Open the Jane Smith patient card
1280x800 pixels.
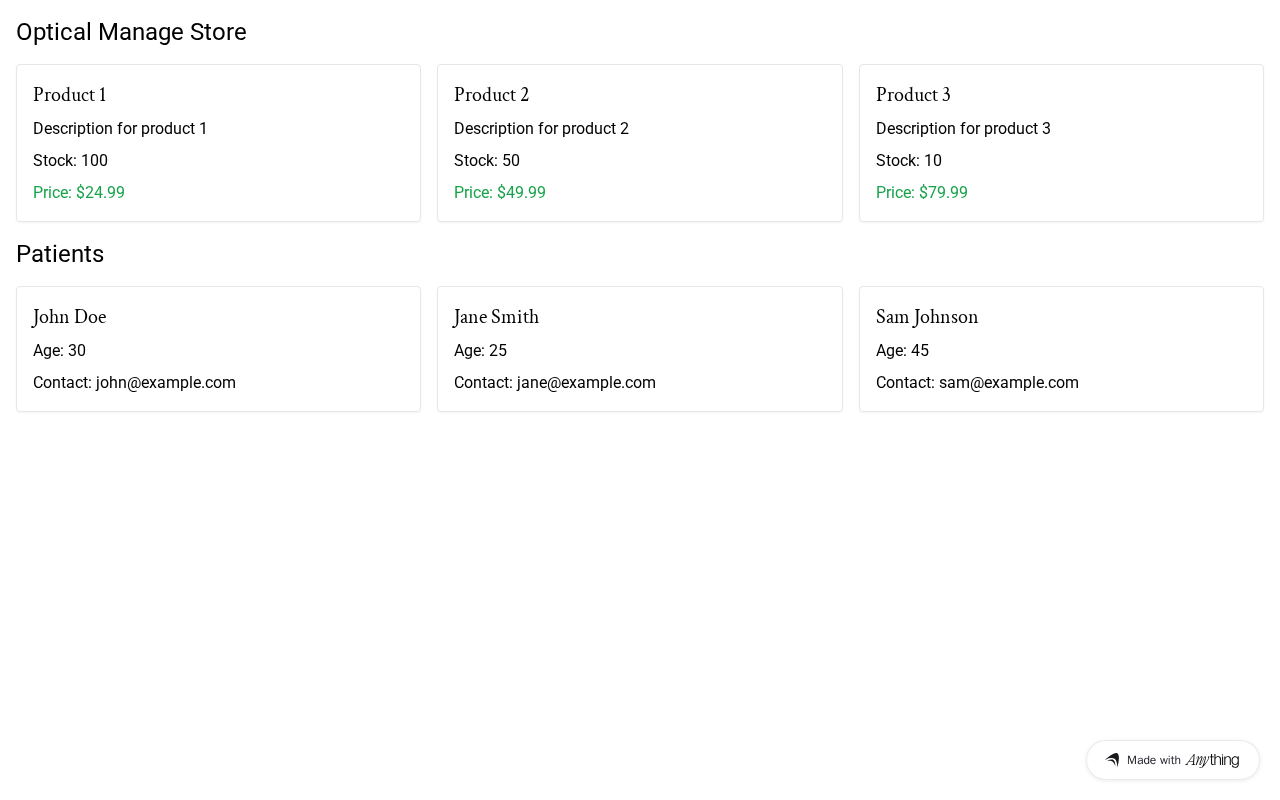[640, 349]
